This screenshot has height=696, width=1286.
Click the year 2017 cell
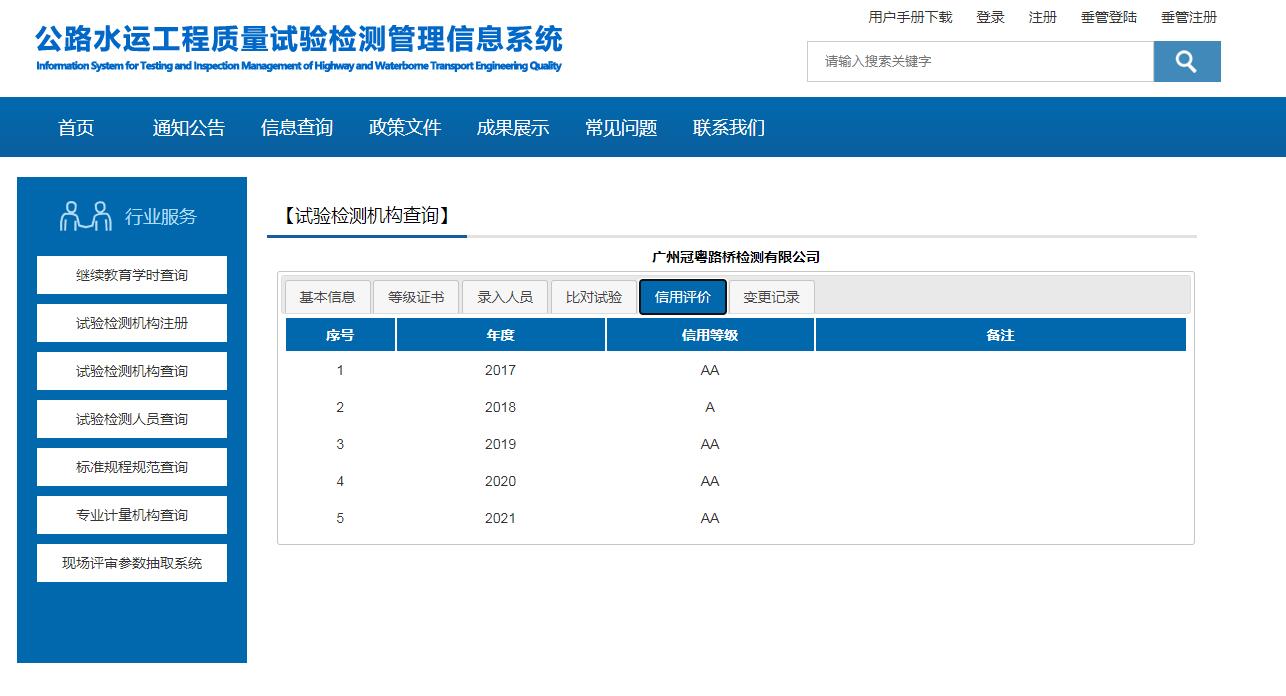coord(500,370)
